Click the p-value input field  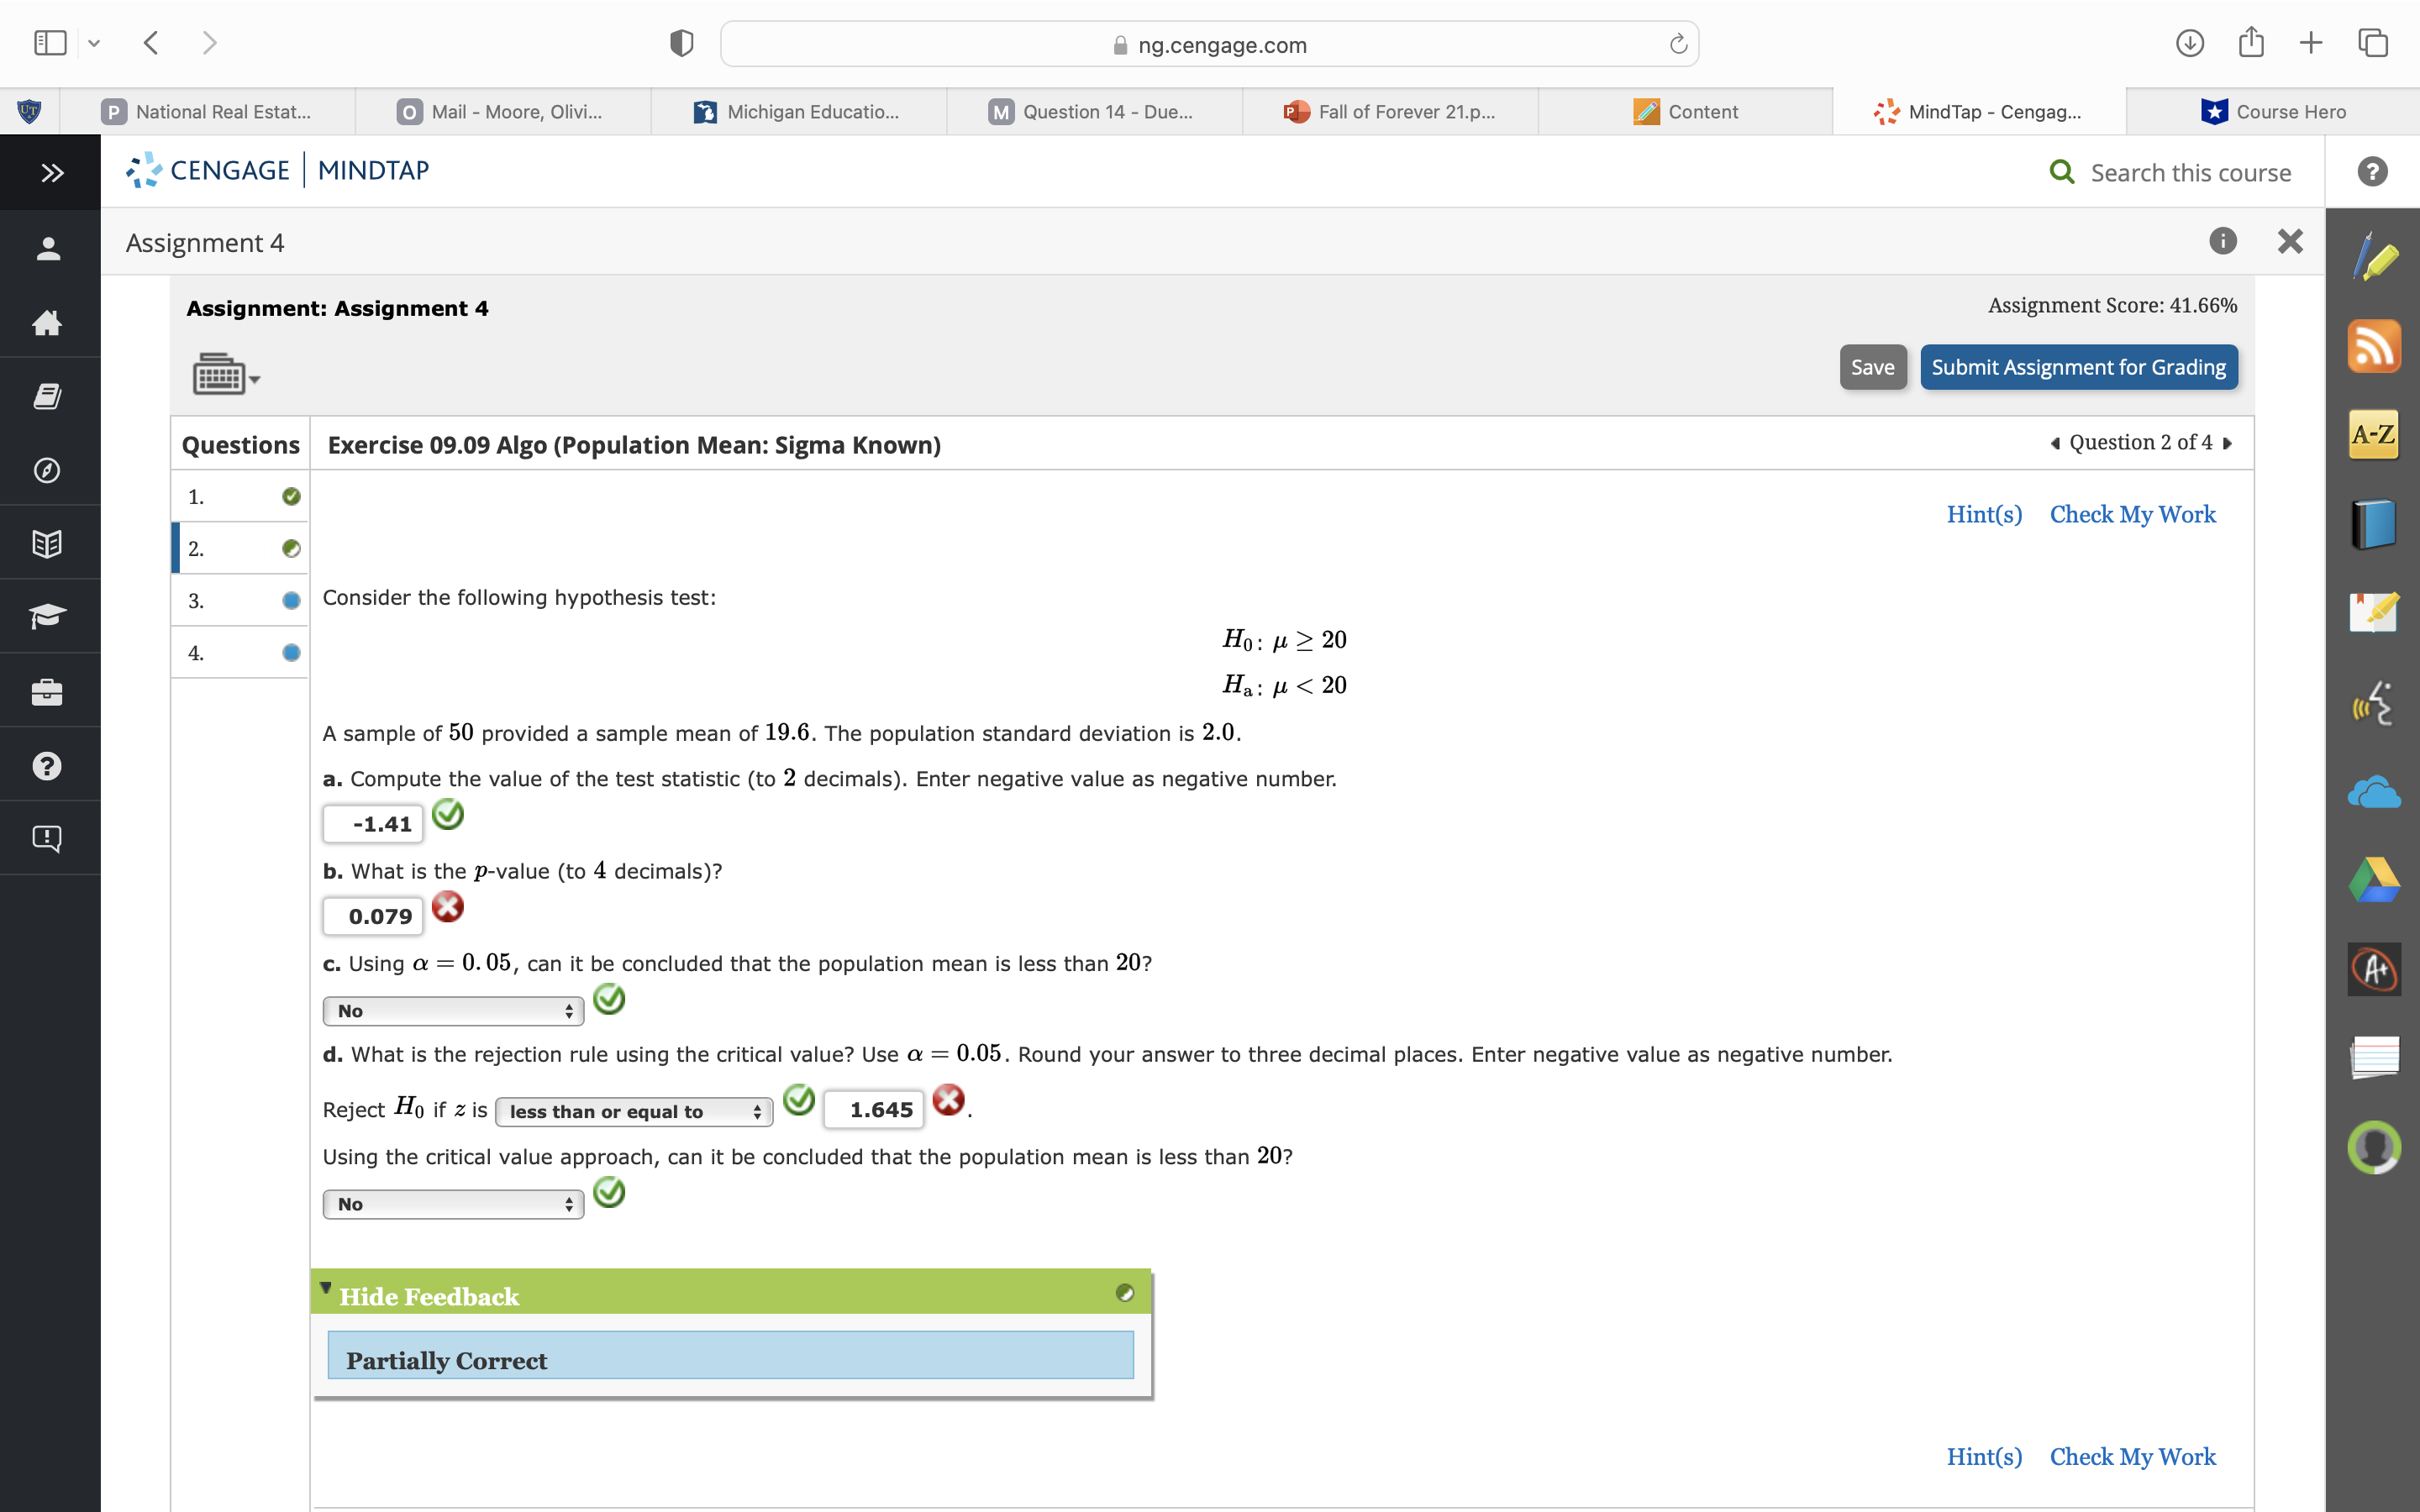pyautogui.click(x=373, y=916)
